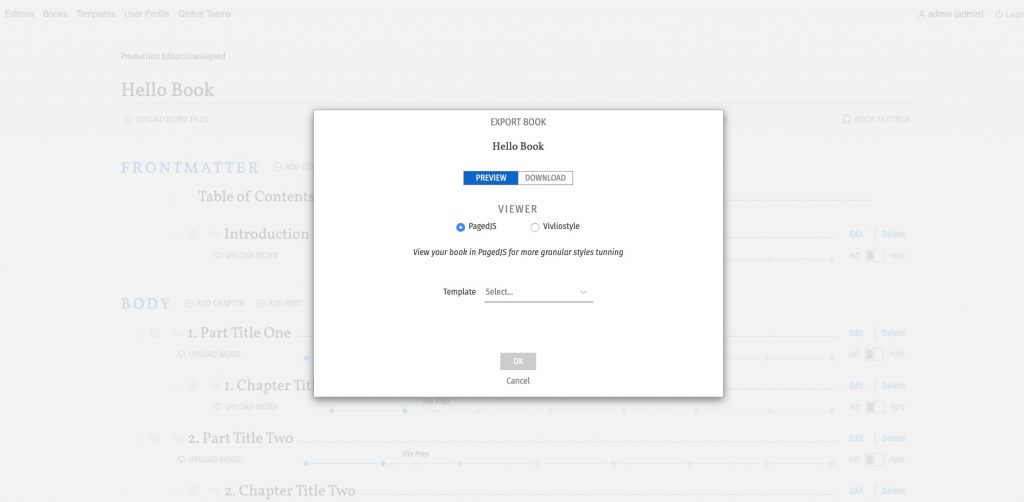Click circle icon beside 2. Part Title Two
The height and width of the screenshot is (502, 1024).
point(155,438)
